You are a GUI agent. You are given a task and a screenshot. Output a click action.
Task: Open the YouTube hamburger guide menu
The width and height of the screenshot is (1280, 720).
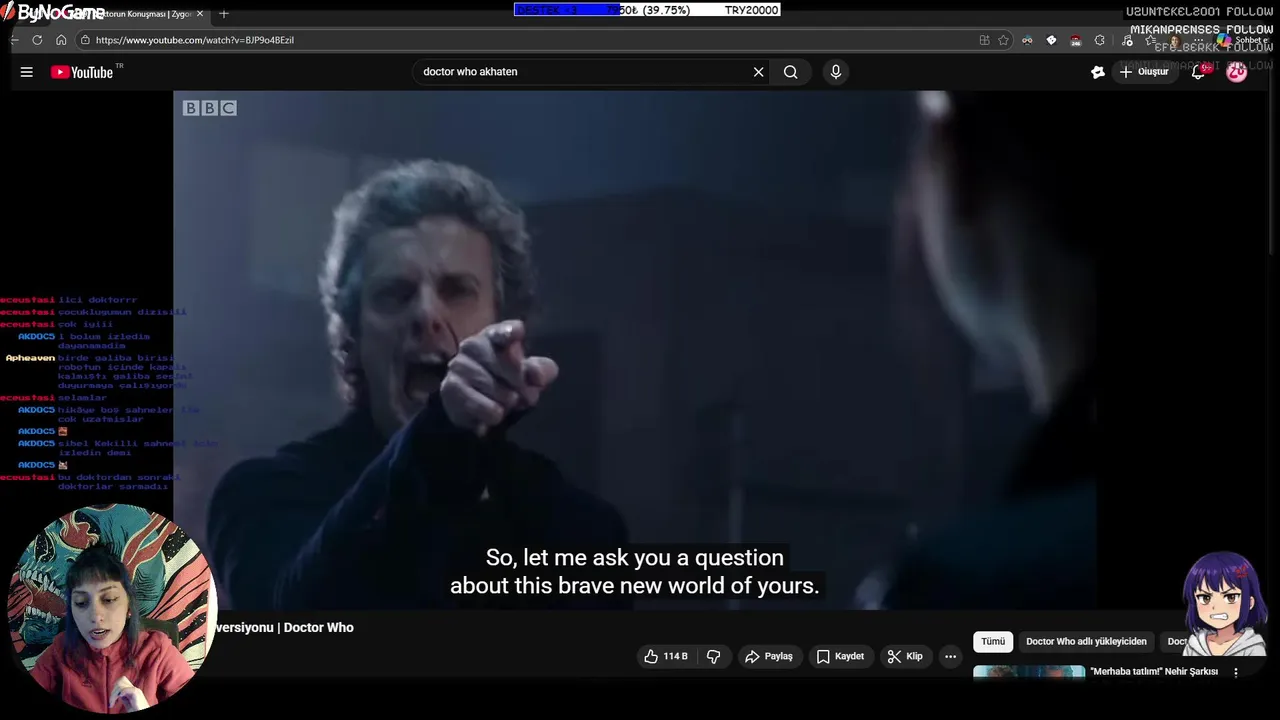pyautogui.click(x=27, y=72)
